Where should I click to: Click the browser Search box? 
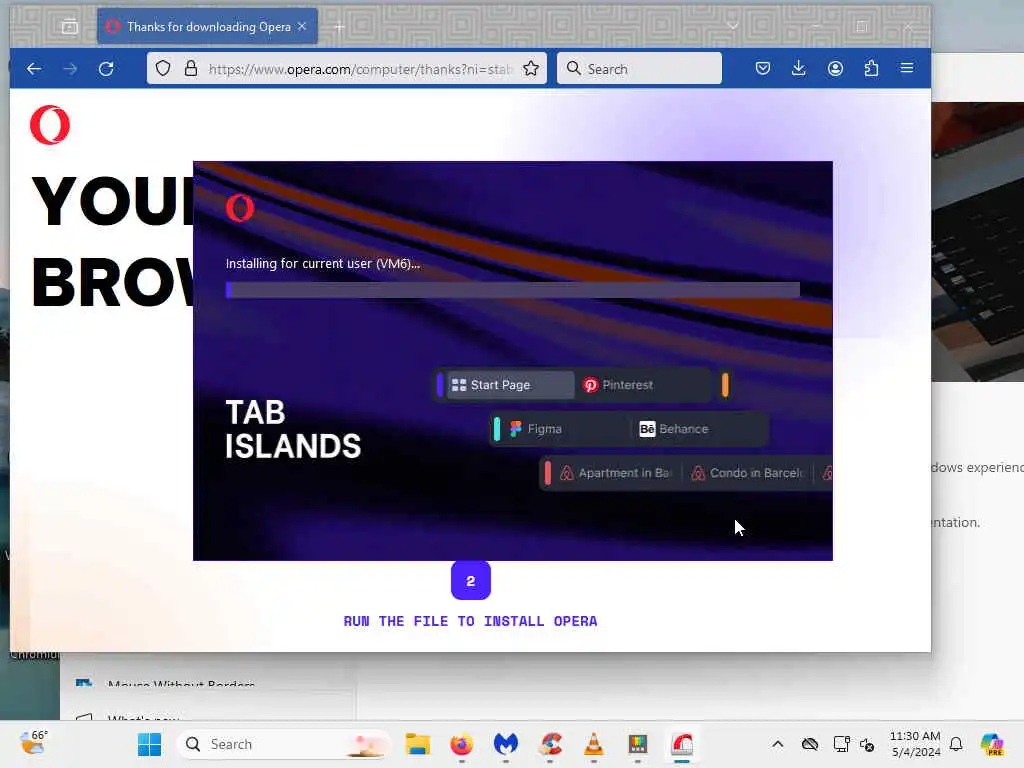point(639,69)
